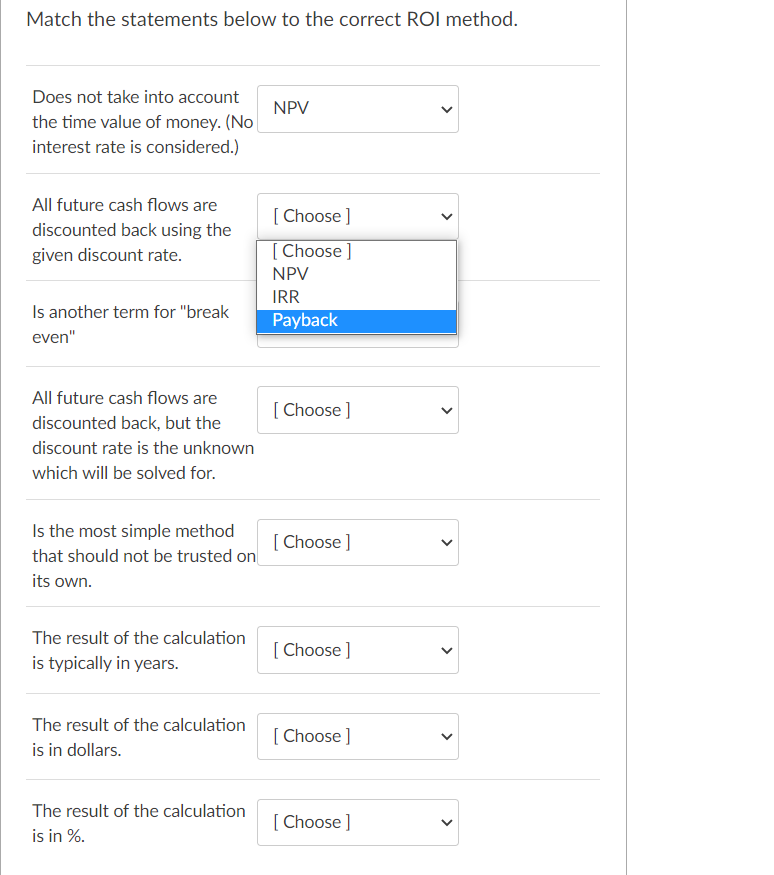Image resolution: width=774 pixels, height=875 pixels.
Task: Select NPV from the open dropdown list
Action: pyautogui.click(x=290, y=273)
